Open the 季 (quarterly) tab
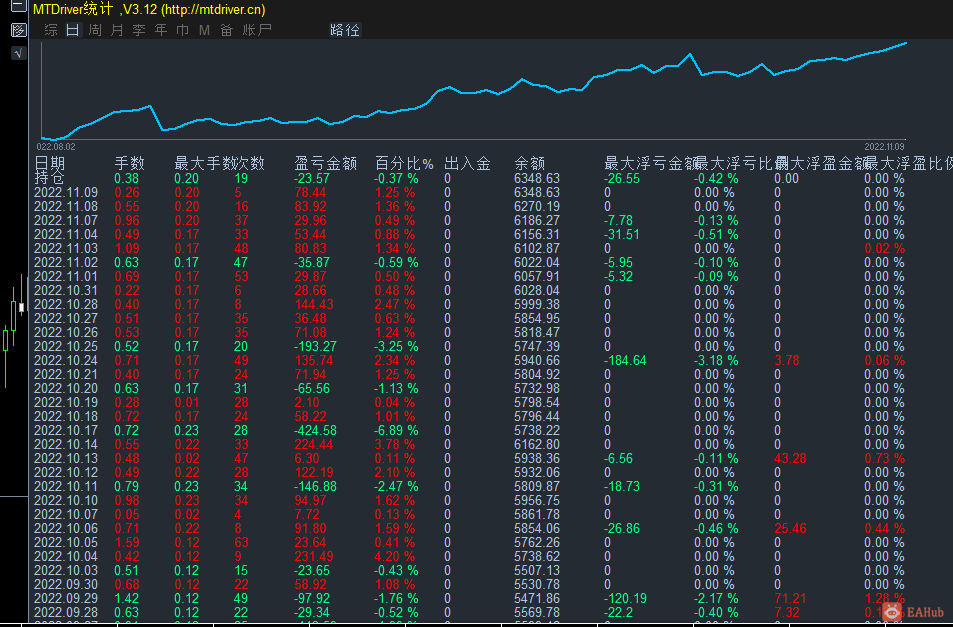953x627 pixels. click(138, 30)
